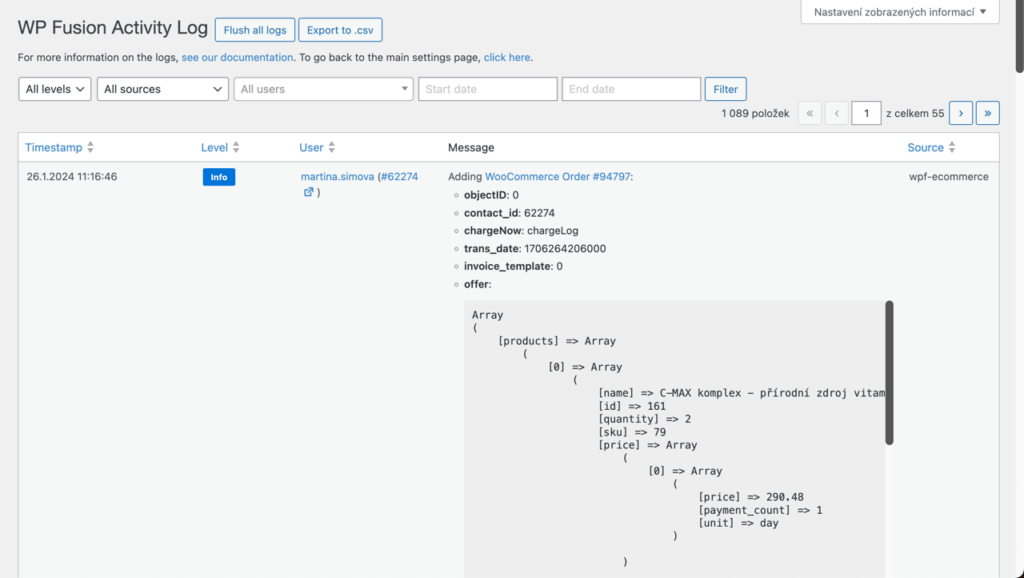Click the Message column header
This screenshot has height=578, width=1024.
[x=471, y=148]
